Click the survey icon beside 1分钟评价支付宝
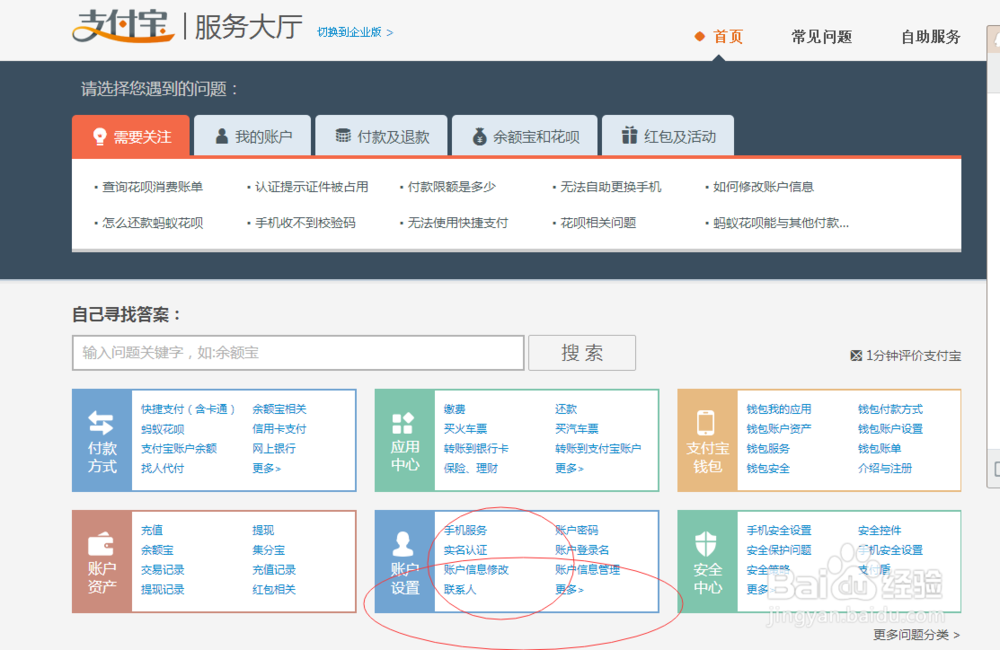The width and height of the screenshot is (1000, 650). pyautogui.click(x=856, y=355)
